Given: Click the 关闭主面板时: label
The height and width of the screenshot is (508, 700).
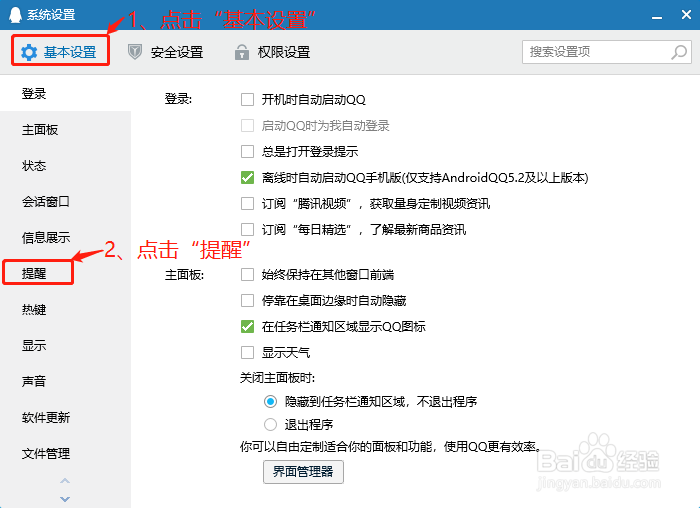Looking at the screenshot, I should (277, 378).
